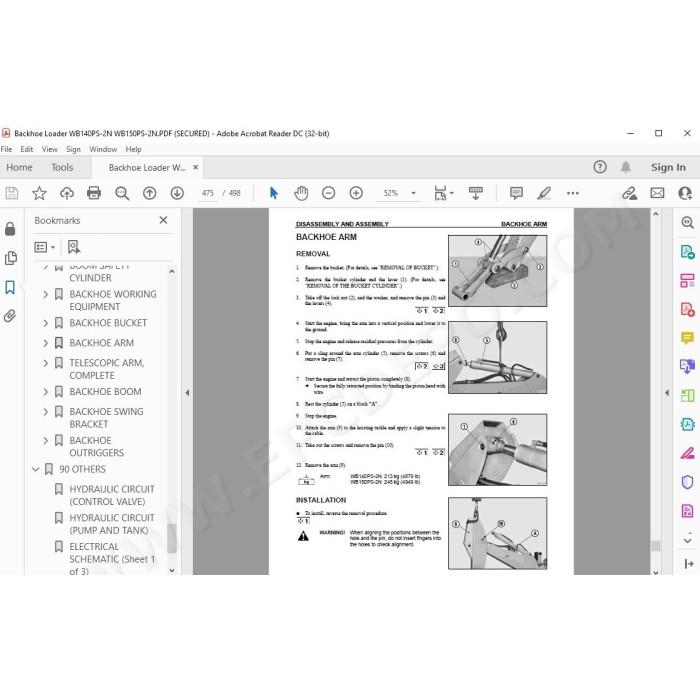
Task: Expand BACKHOE BOOM bookmark
Action: 46,392
